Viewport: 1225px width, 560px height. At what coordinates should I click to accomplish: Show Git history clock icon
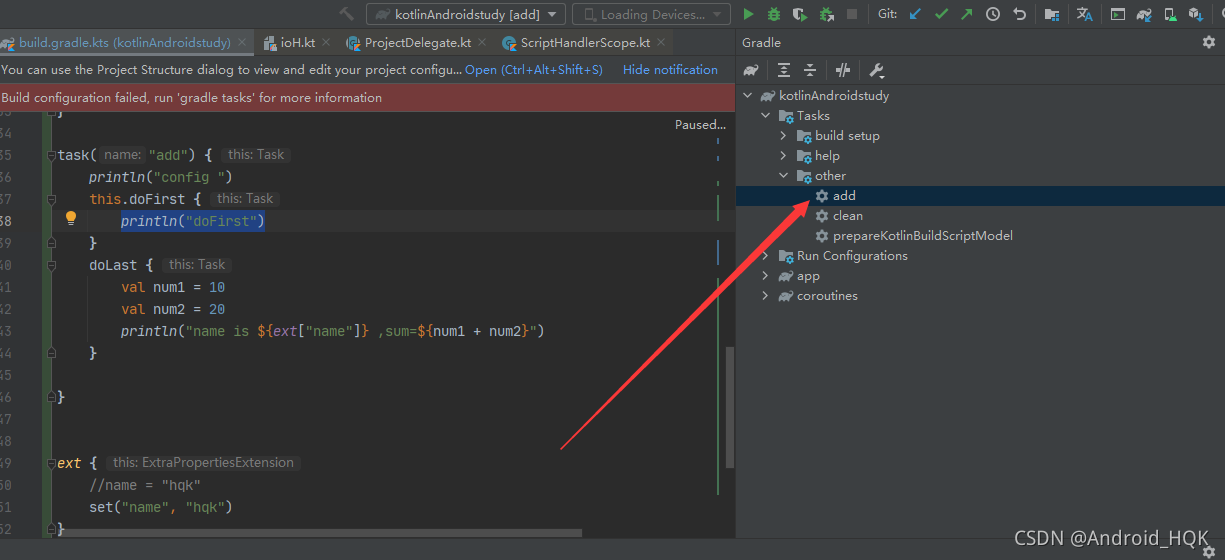(x=993, y=14)
